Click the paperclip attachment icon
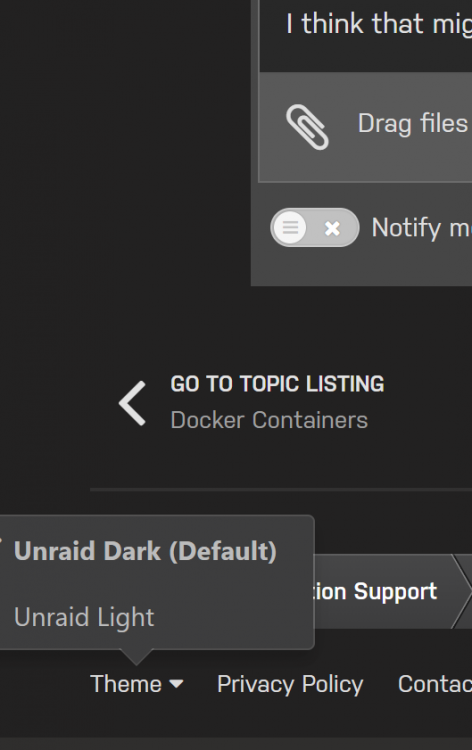The image size is (472, 750). click(307, 127)
